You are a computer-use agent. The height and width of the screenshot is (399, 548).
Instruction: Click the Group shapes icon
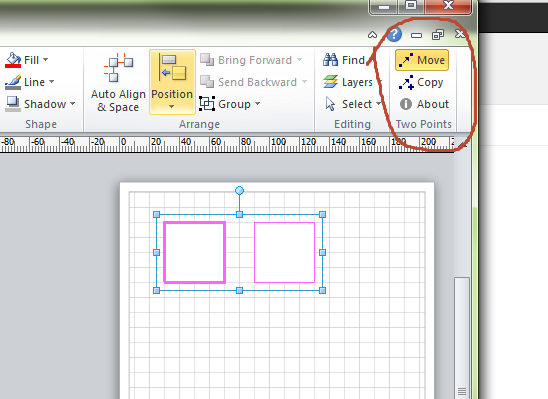point(207,104)
